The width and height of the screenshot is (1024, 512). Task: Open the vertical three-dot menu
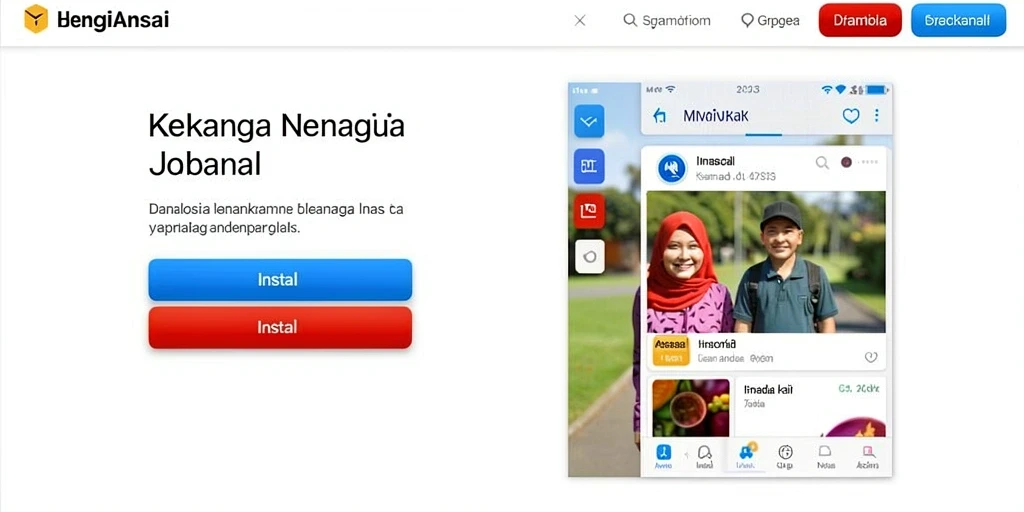pyautogui.click(x=876, y=116)
